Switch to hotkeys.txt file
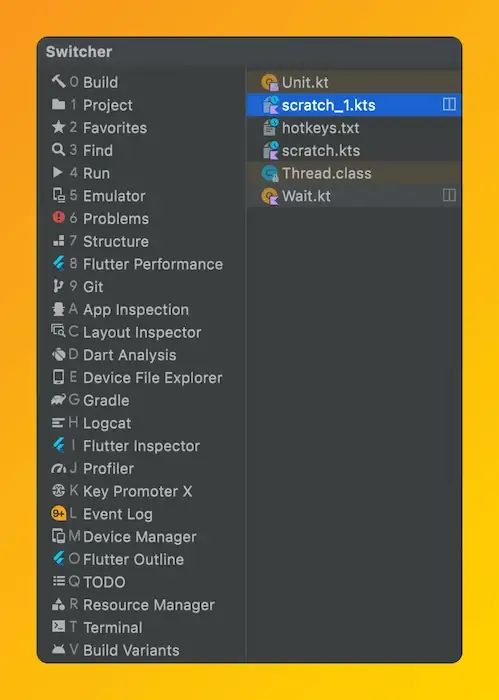The width and height of the screenshot is (499, 700). [x=353, y=128]
